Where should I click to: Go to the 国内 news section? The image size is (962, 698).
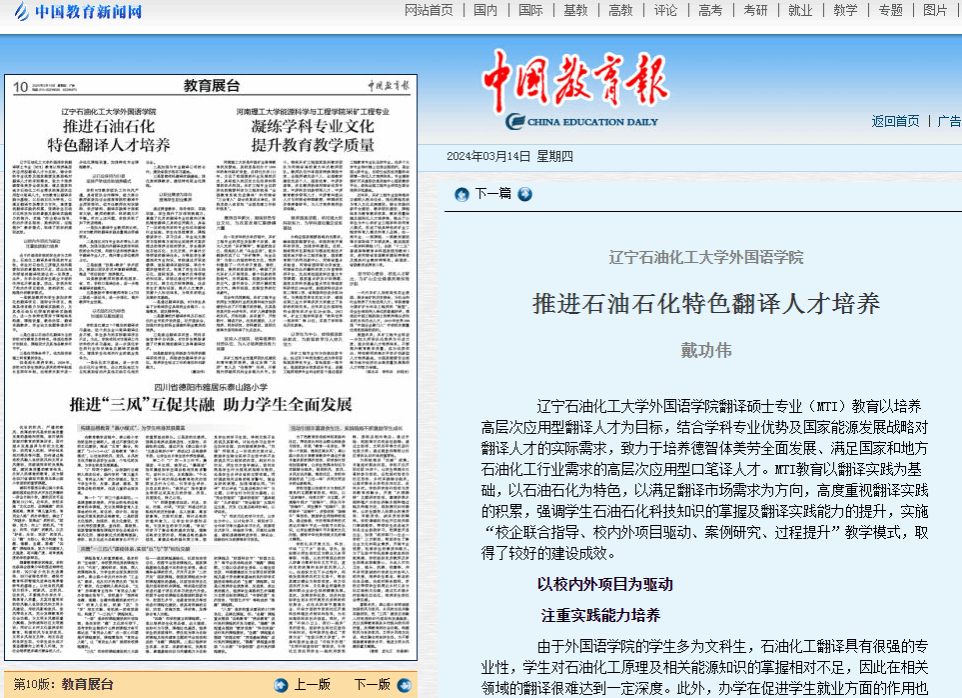coord(486,10)
